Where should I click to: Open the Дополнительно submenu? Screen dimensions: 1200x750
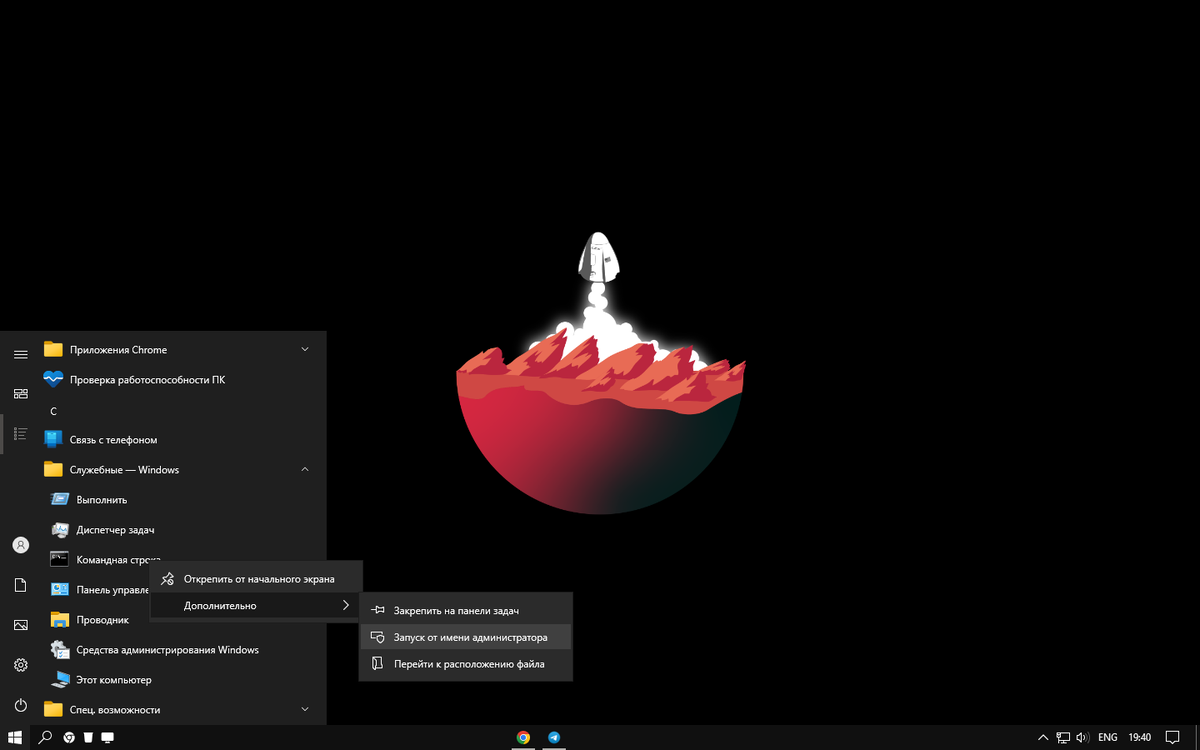pos(256,605)
